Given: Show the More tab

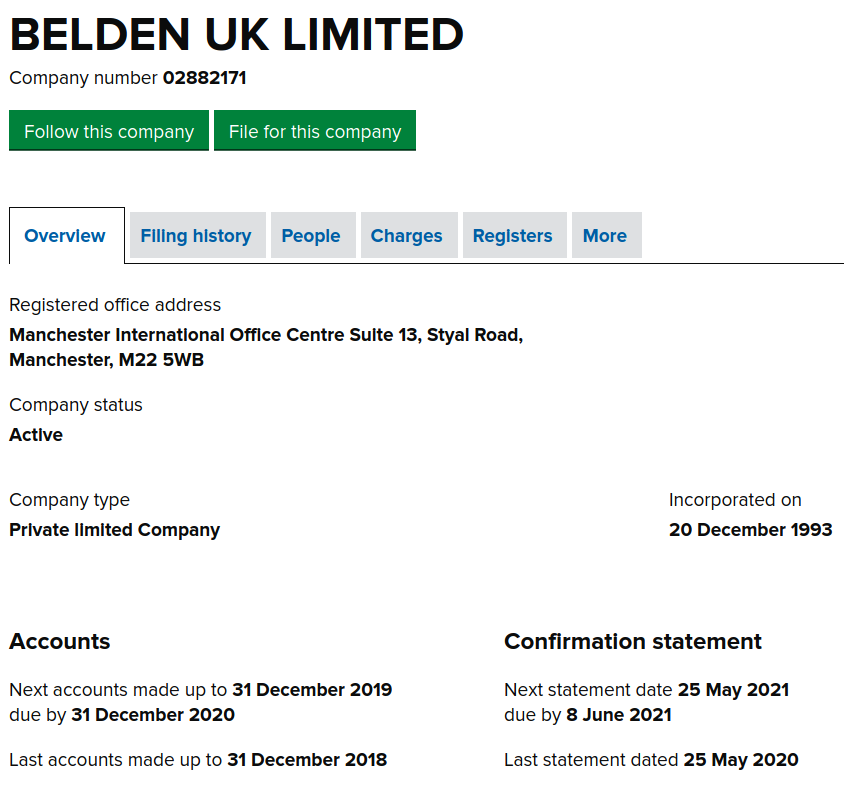Looking at the screenshot, I should click(604, 236).
